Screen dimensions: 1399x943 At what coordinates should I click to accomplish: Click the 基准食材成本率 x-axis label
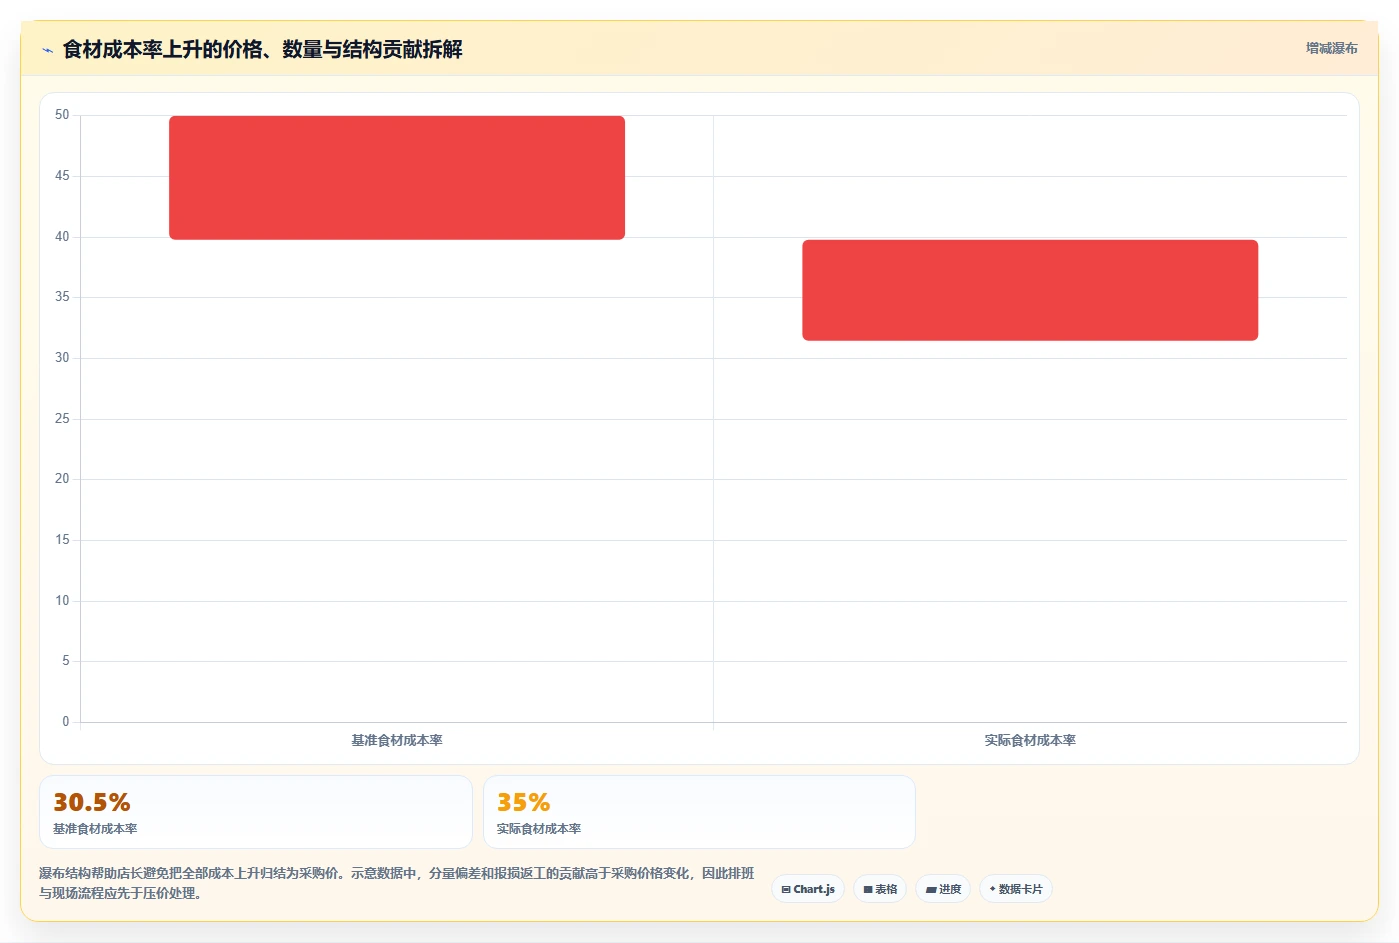point(397,741)
